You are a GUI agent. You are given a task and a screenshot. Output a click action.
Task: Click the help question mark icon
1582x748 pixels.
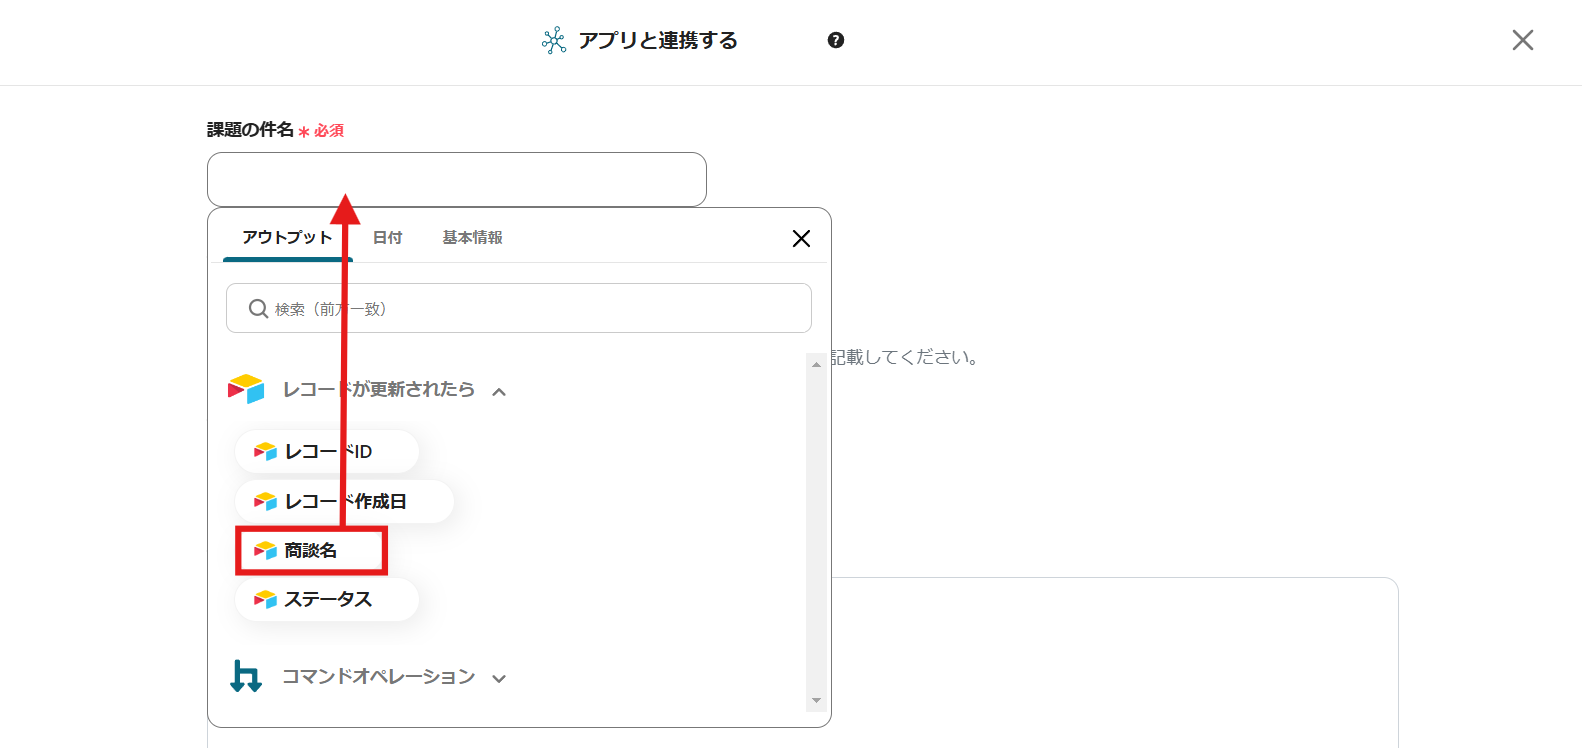point(836,40)
